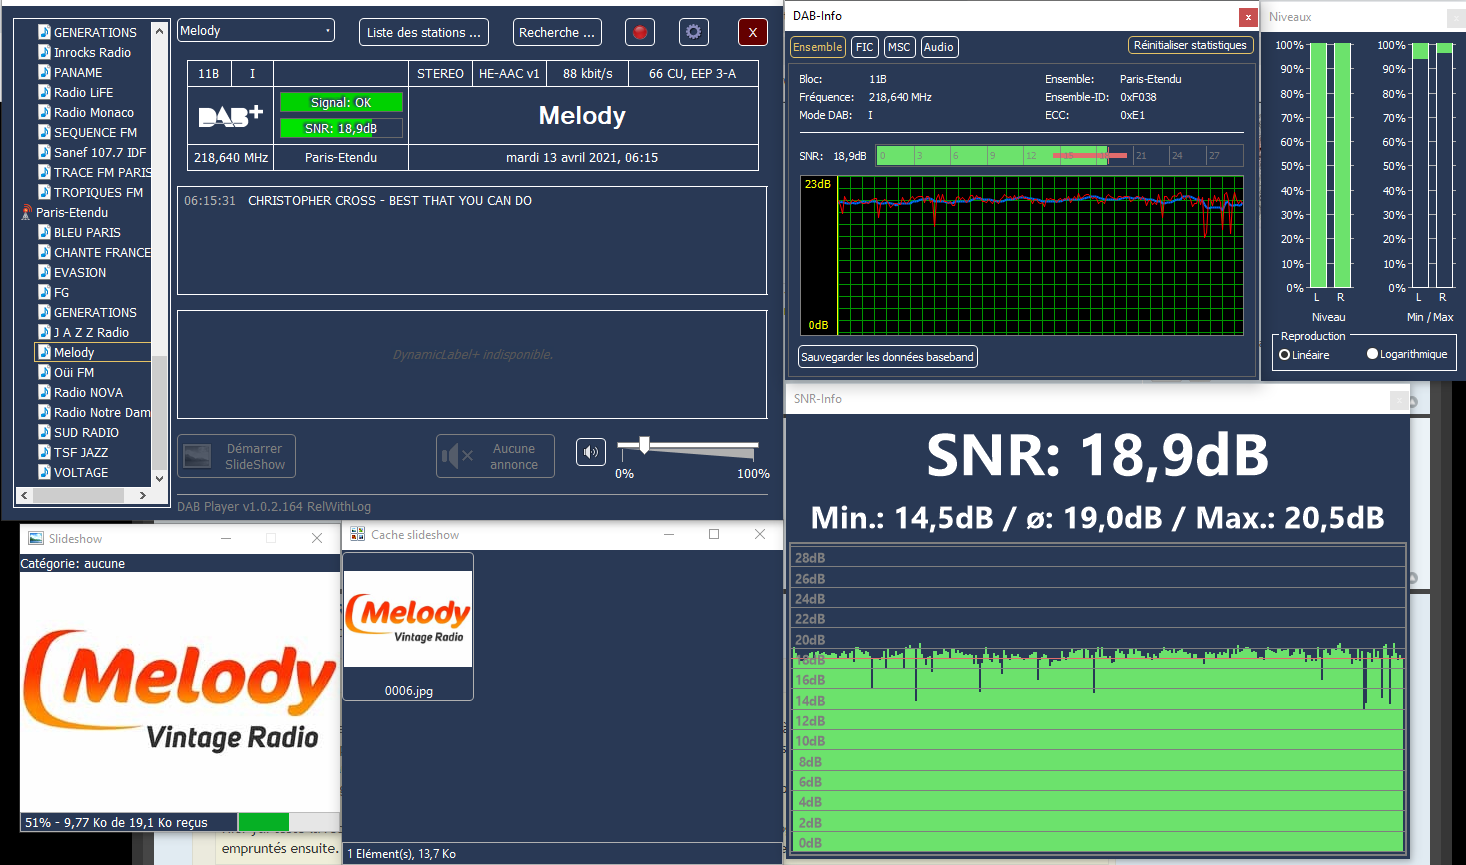Open the Ensemble tab in DAB-Info
The width and height of the screenshot is (1466, 865).
coord(818,47)
